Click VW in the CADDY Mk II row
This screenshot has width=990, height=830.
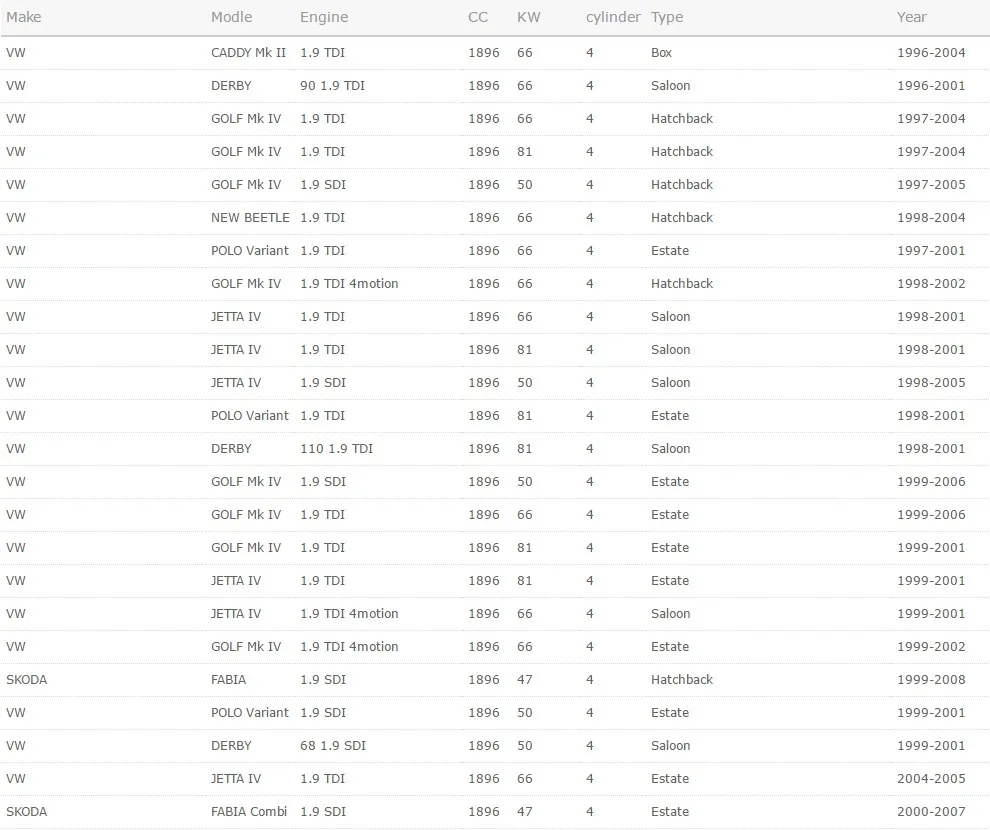(16, 53)
